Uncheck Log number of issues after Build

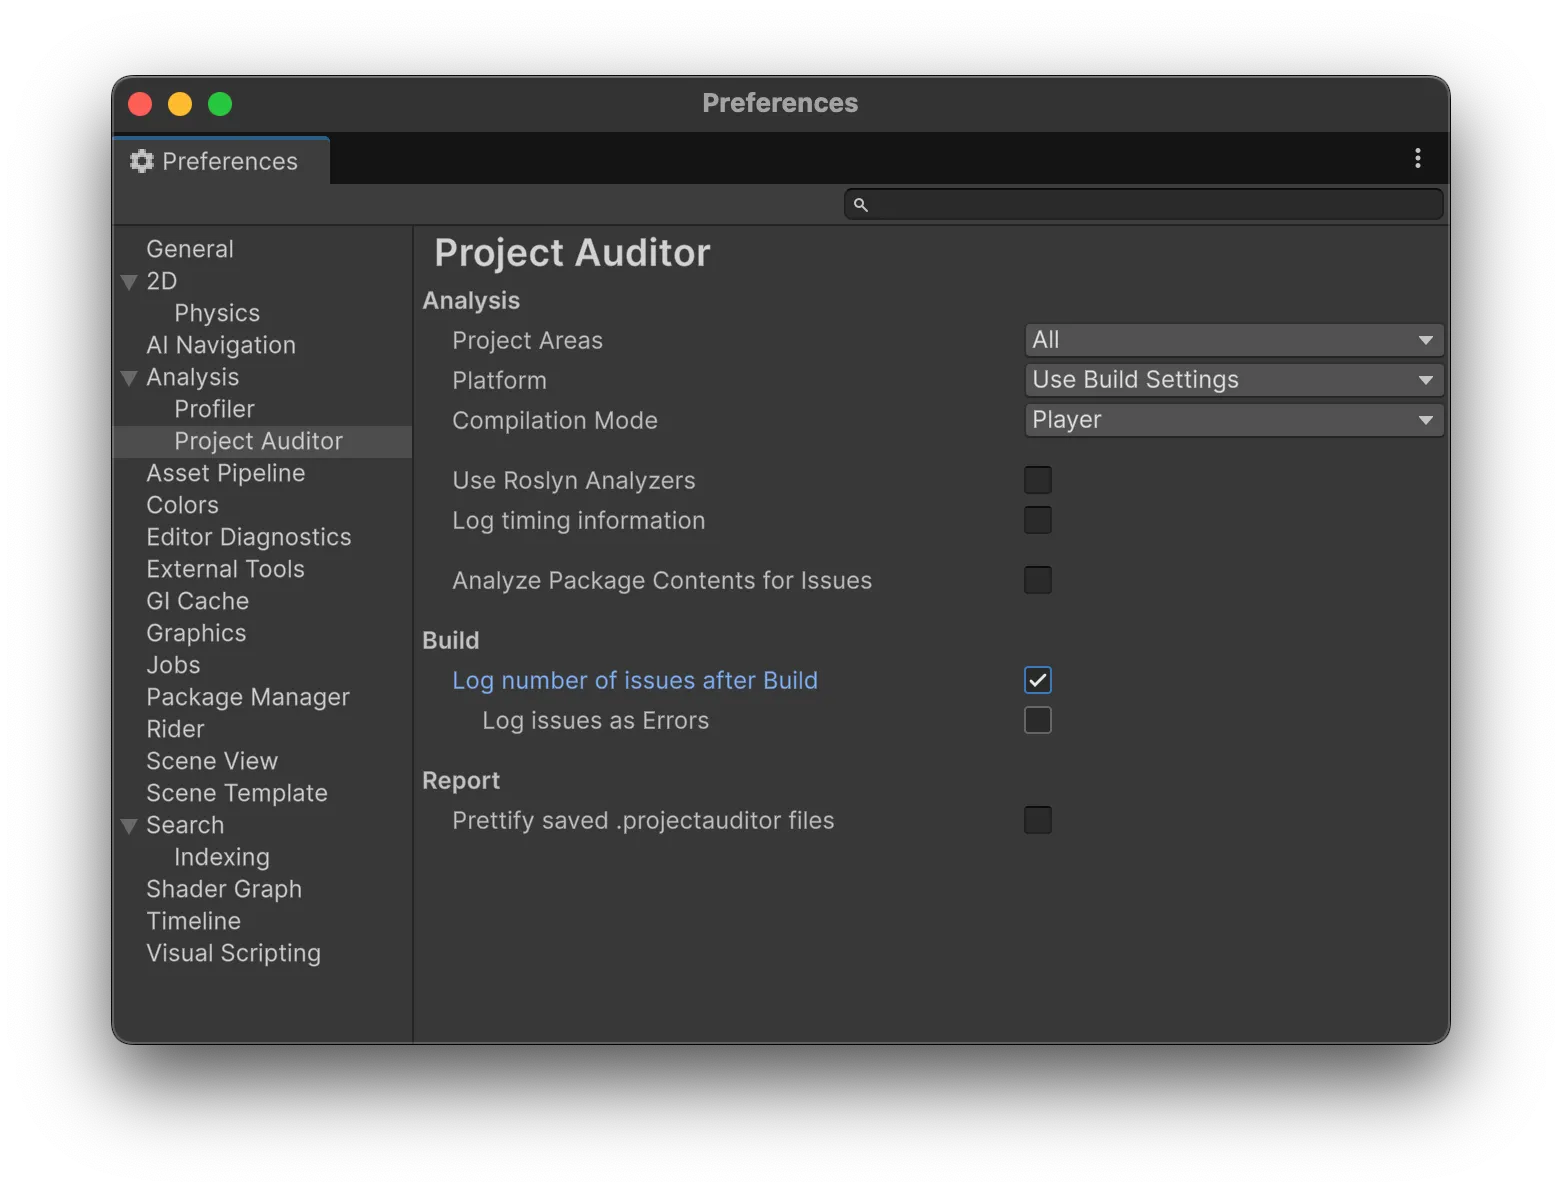(1037, 680)
